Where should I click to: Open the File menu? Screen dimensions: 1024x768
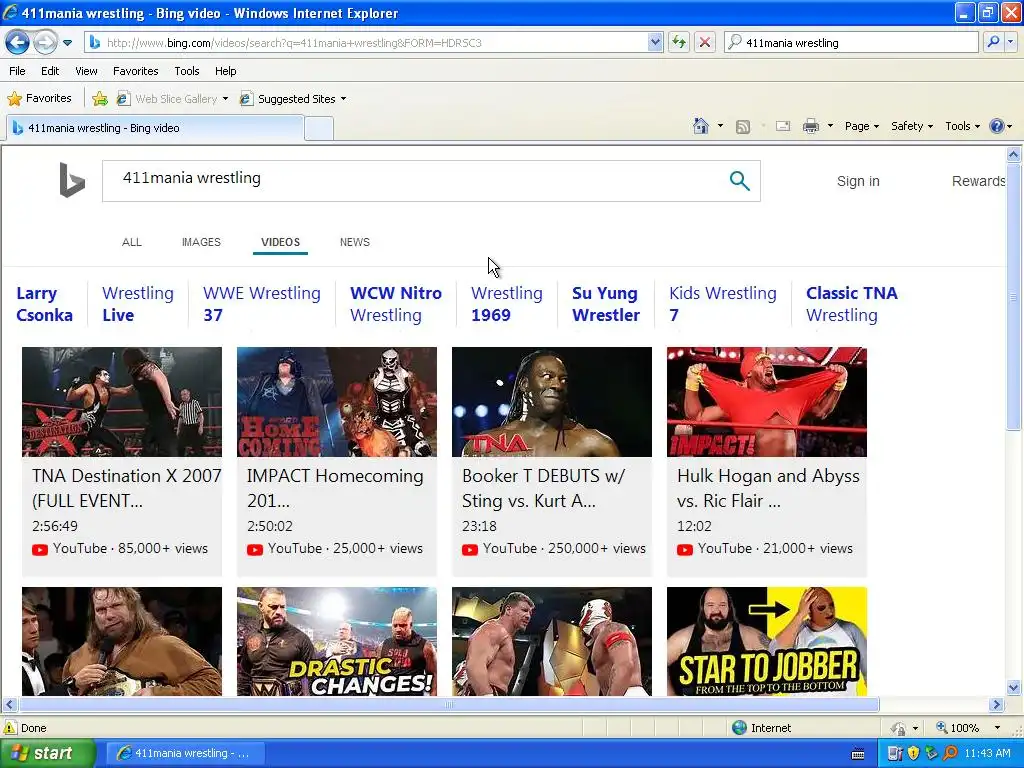pyautogui.click(x=18, y=71)
